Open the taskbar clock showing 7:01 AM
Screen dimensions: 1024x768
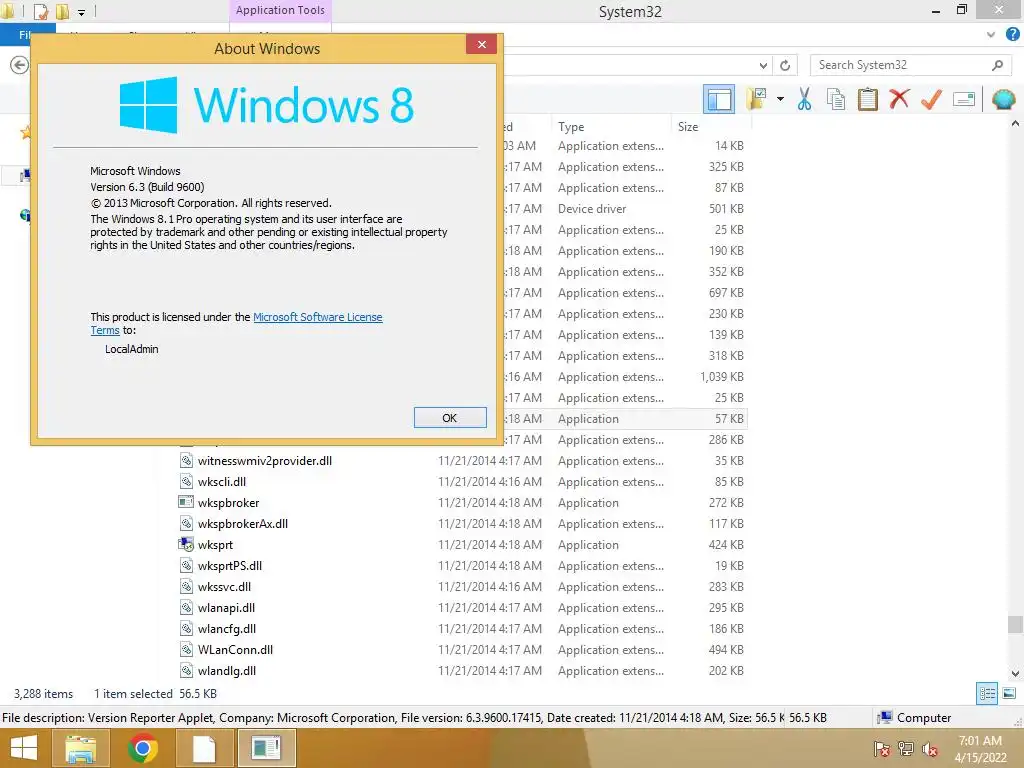click(x=980, y=748)
